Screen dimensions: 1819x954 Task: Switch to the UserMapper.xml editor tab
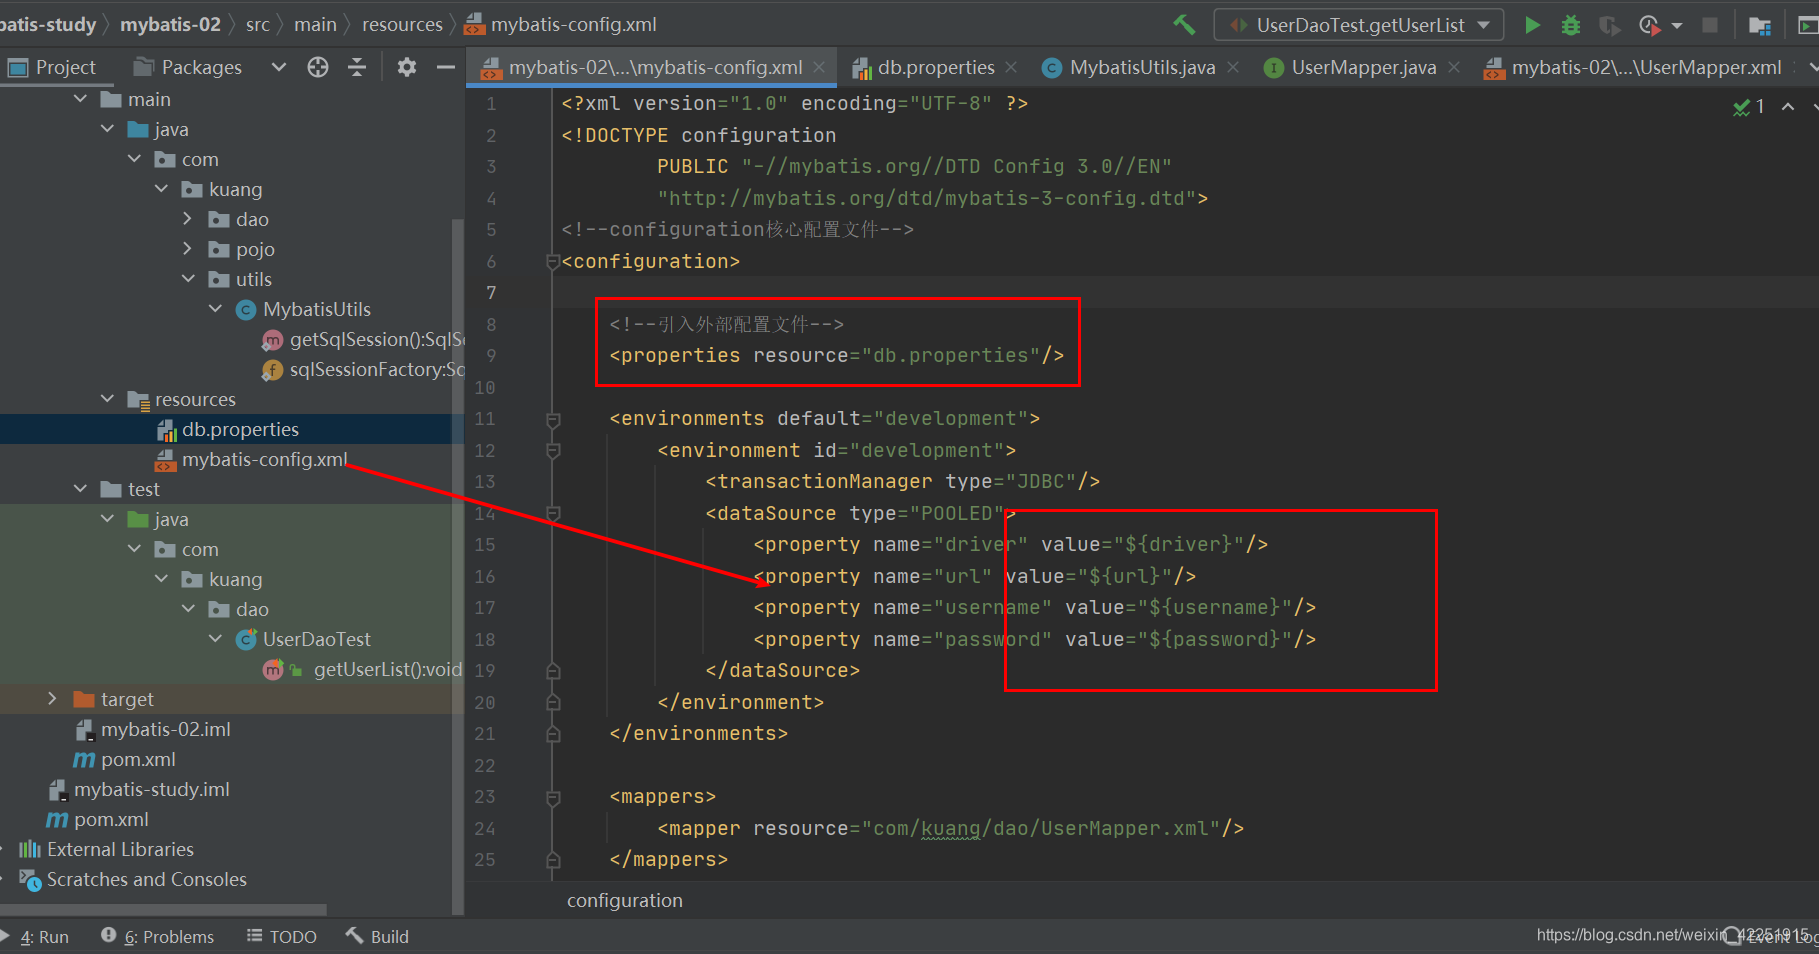click(1645, 67)
